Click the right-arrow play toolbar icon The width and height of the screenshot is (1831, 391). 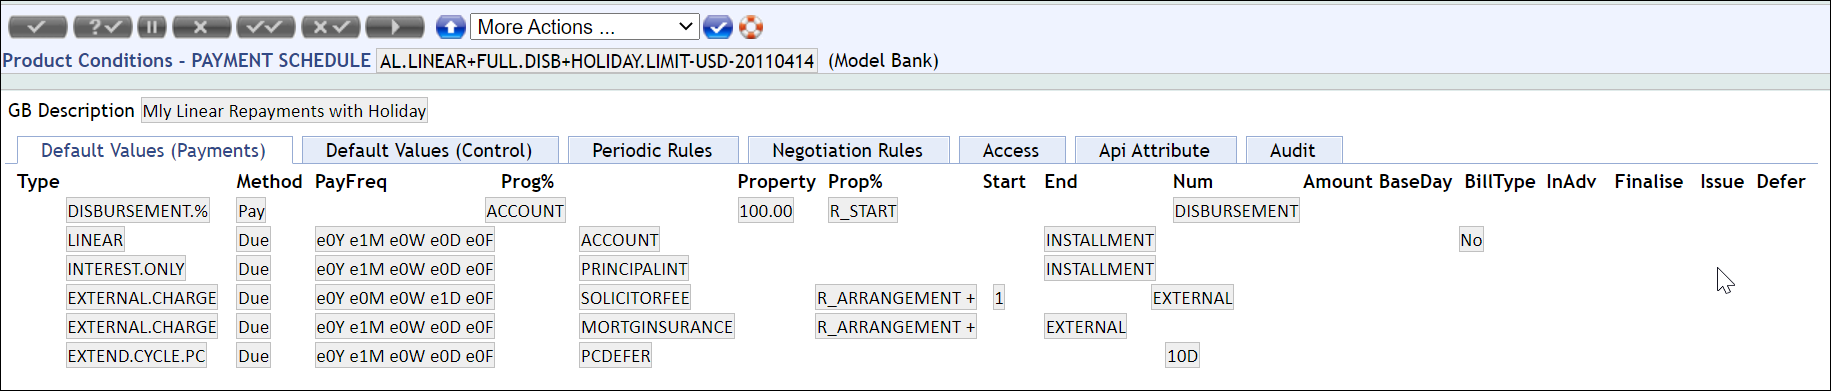(394, 27)
